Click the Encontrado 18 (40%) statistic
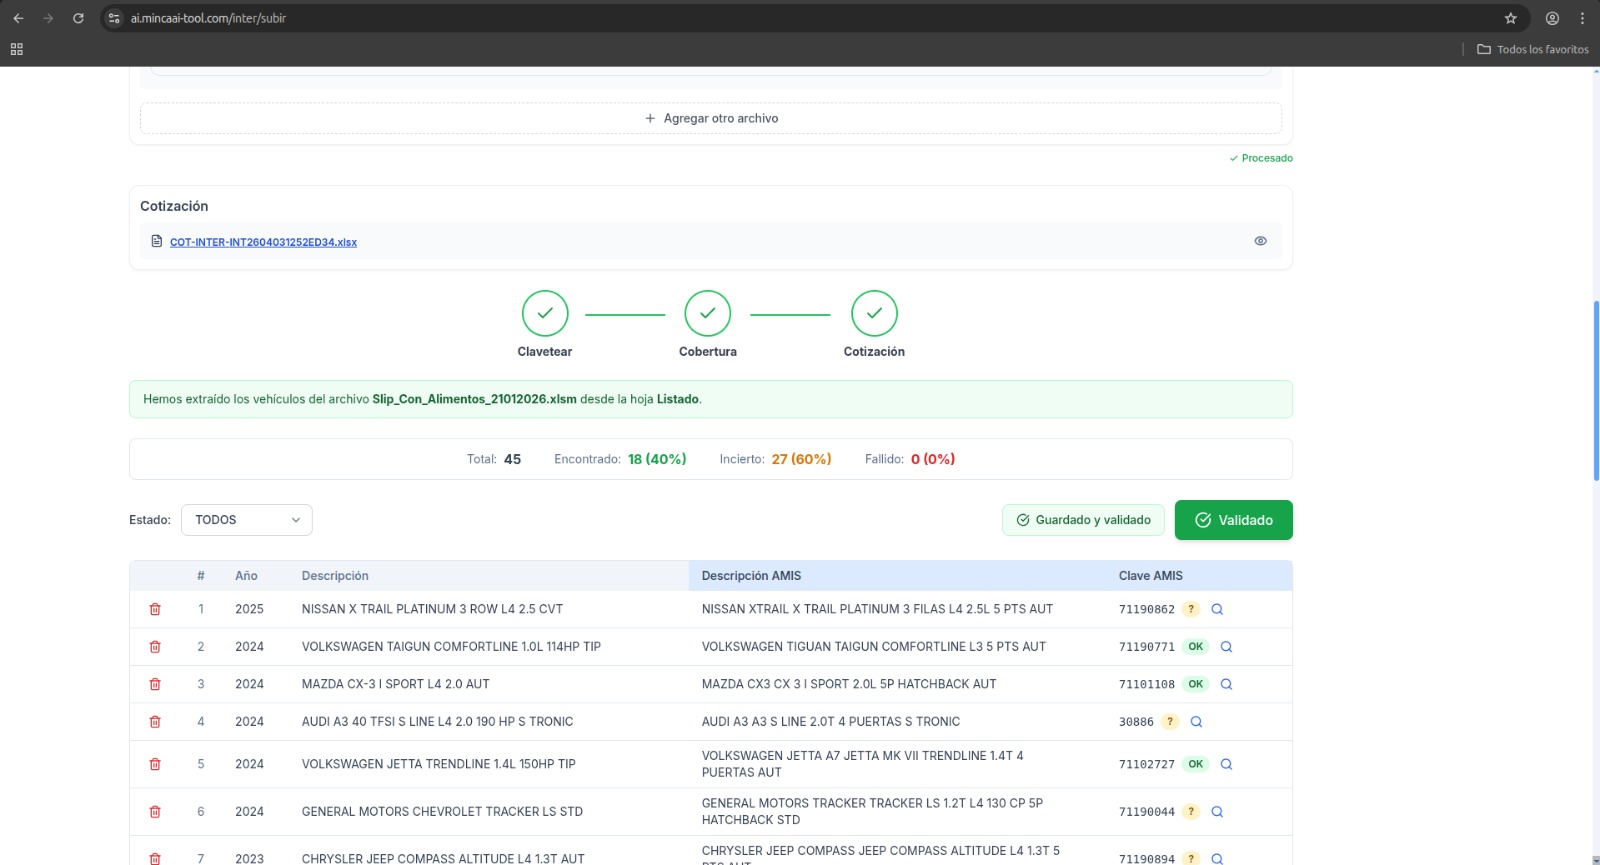This screenshot has height=865, width=1600. coord(620,459)
